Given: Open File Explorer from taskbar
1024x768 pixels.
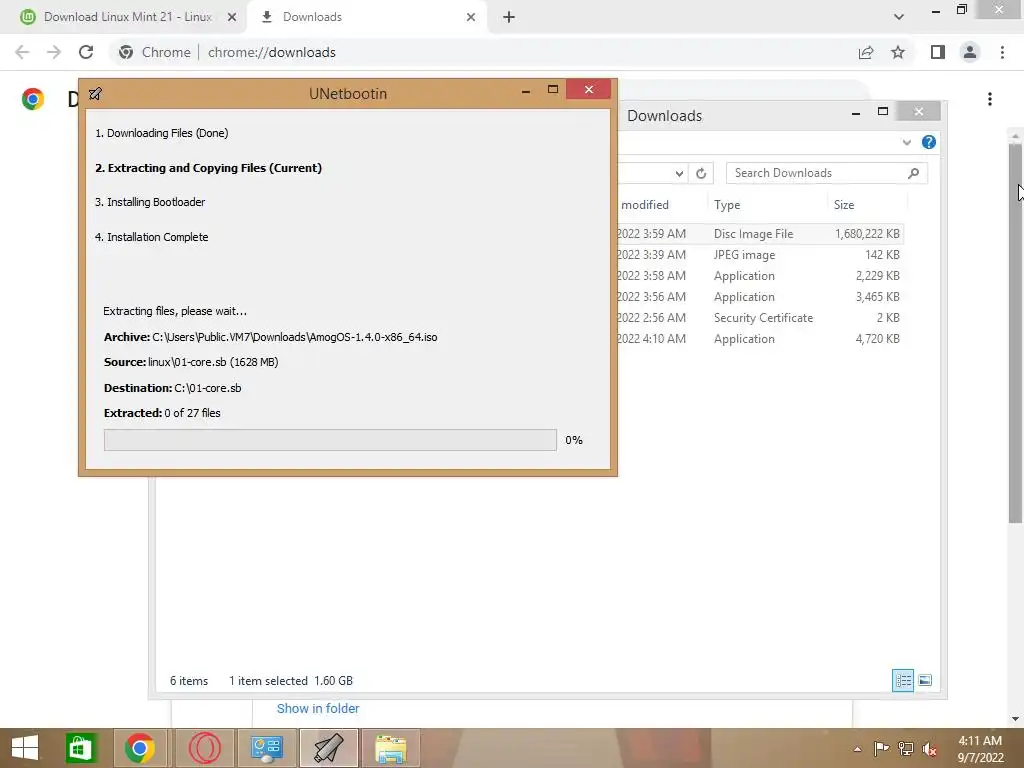Looking at the screenshot, I should [x=391, y=748].
